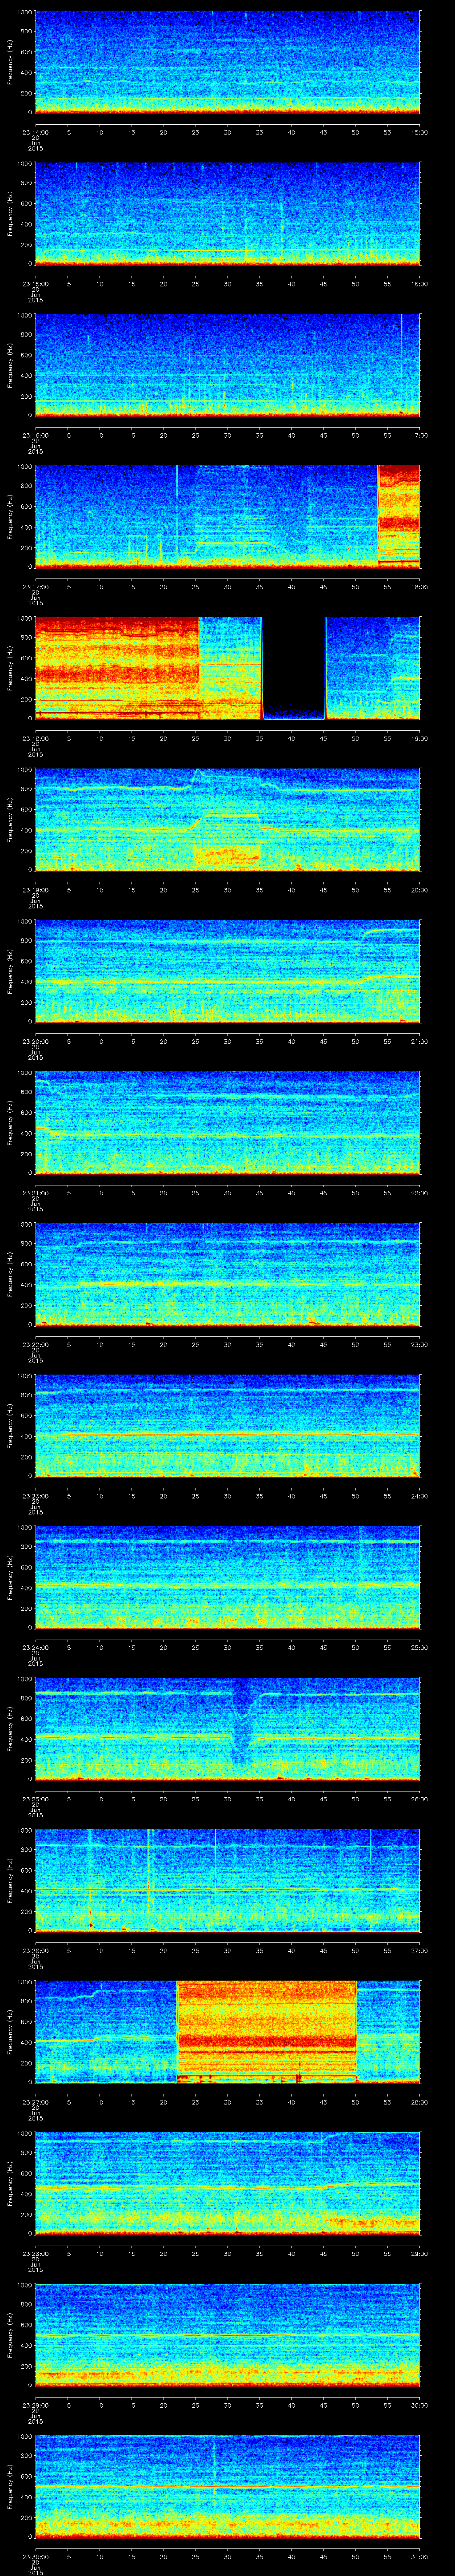The width and height of the screenshot is (455, 2576).
Task: Click the "23:19:00" start time label
Action: click(35, 890)
